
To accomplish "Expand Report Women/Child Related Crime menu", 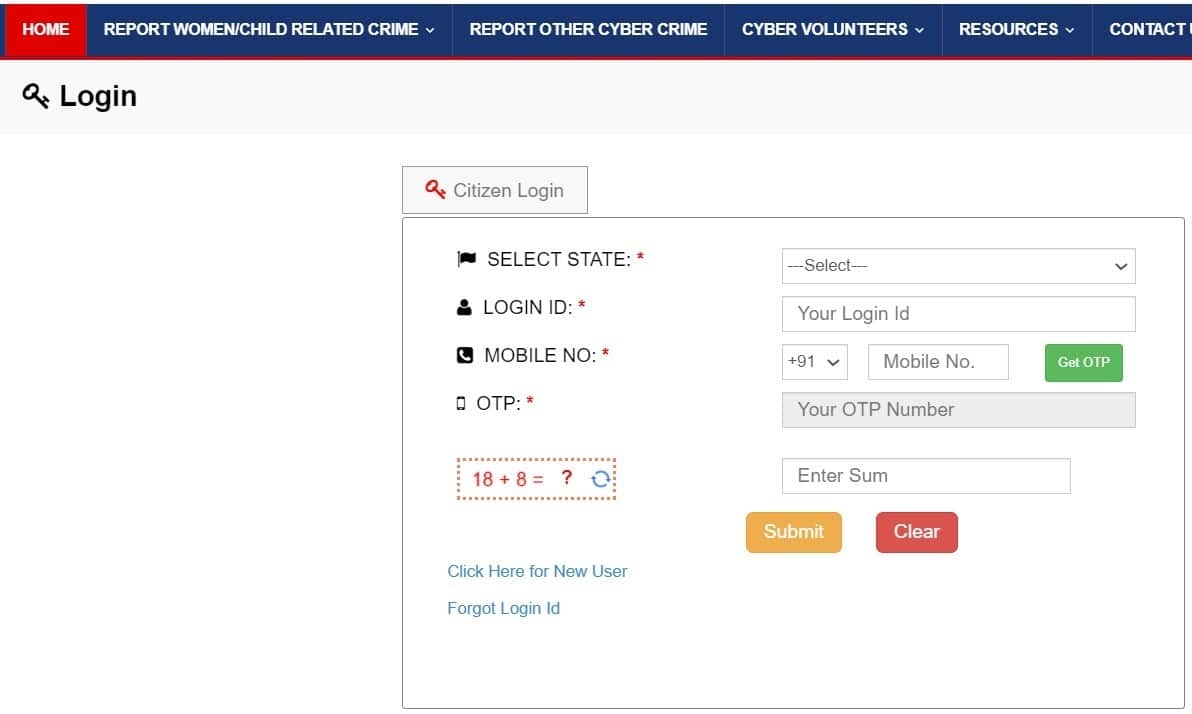I will click(269, 30).
